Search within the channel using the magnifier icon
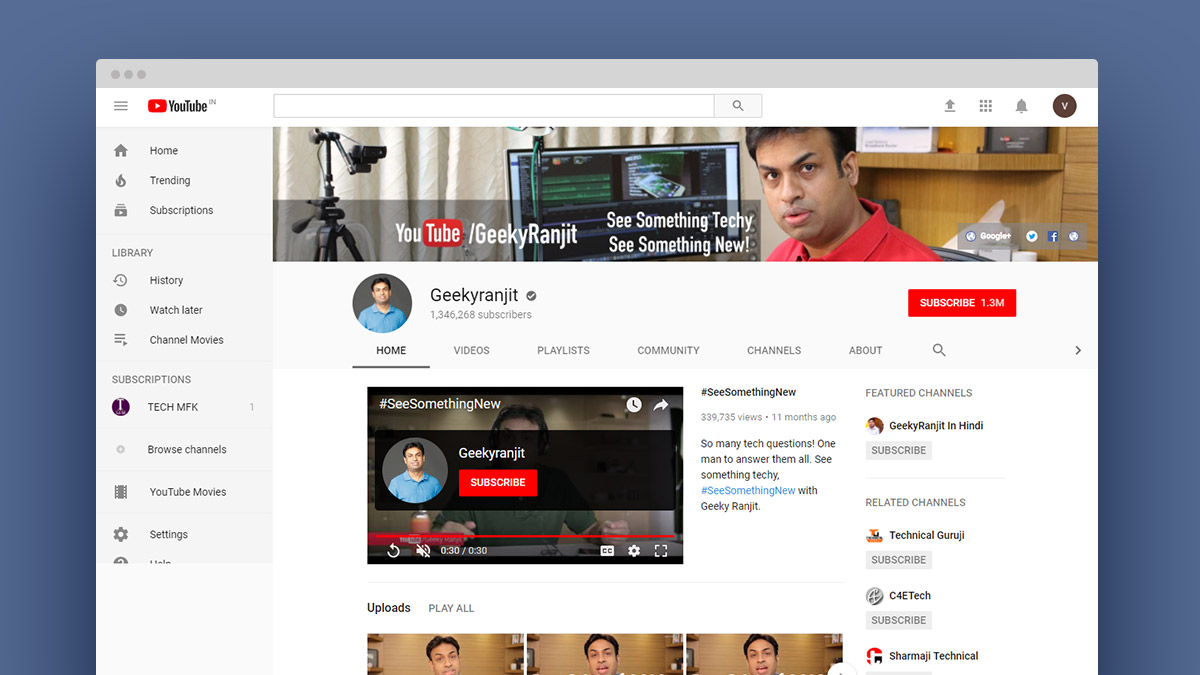The image size is (1200, 675). click(x=939, y=350)
